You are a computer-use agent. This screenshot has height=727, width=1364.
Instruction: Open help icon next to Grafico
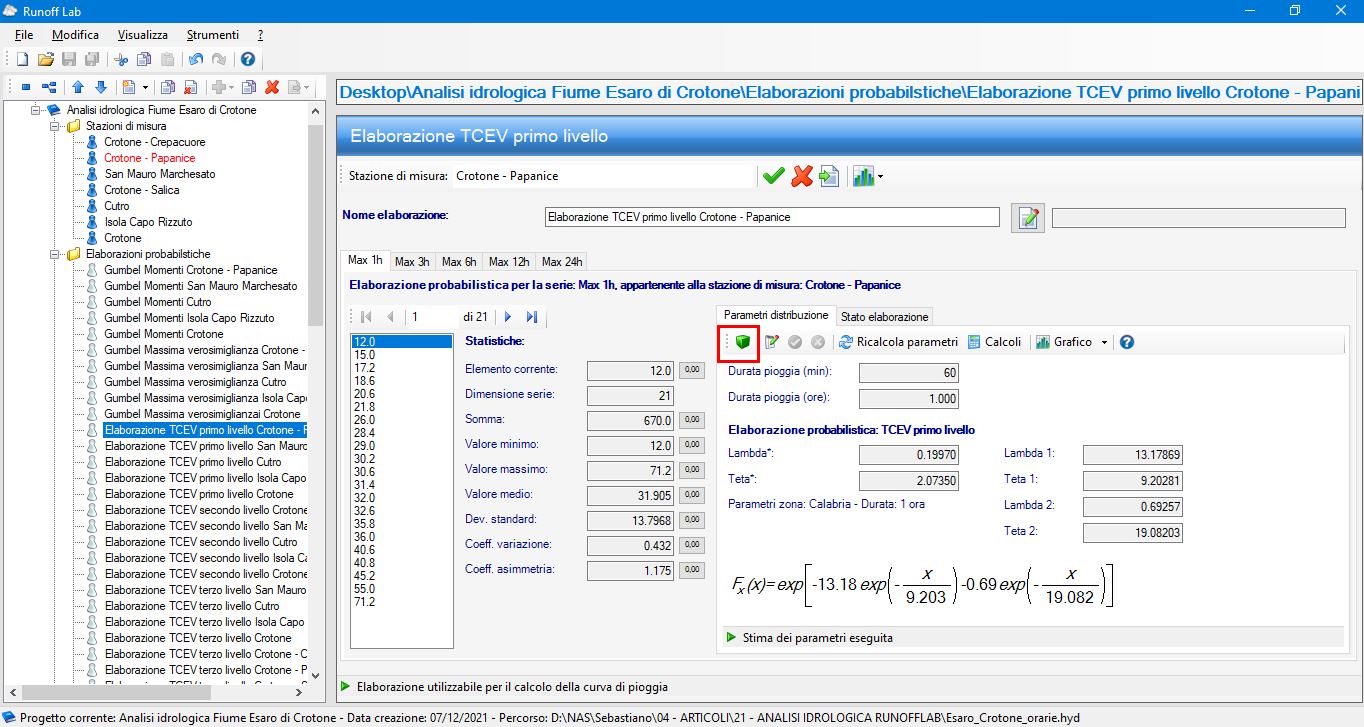[x=1127, y=342]
